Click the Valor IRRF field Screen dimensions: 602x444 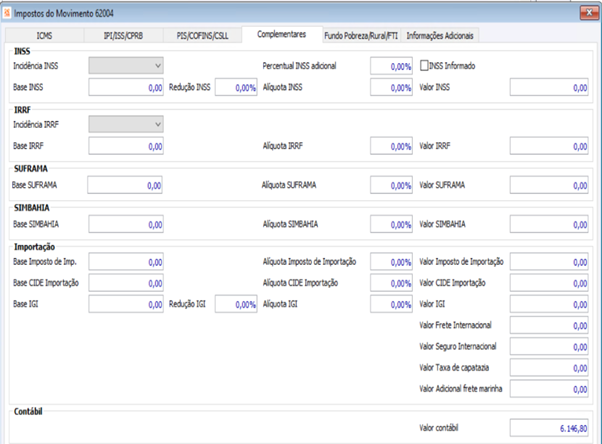[x=549, y=146]
